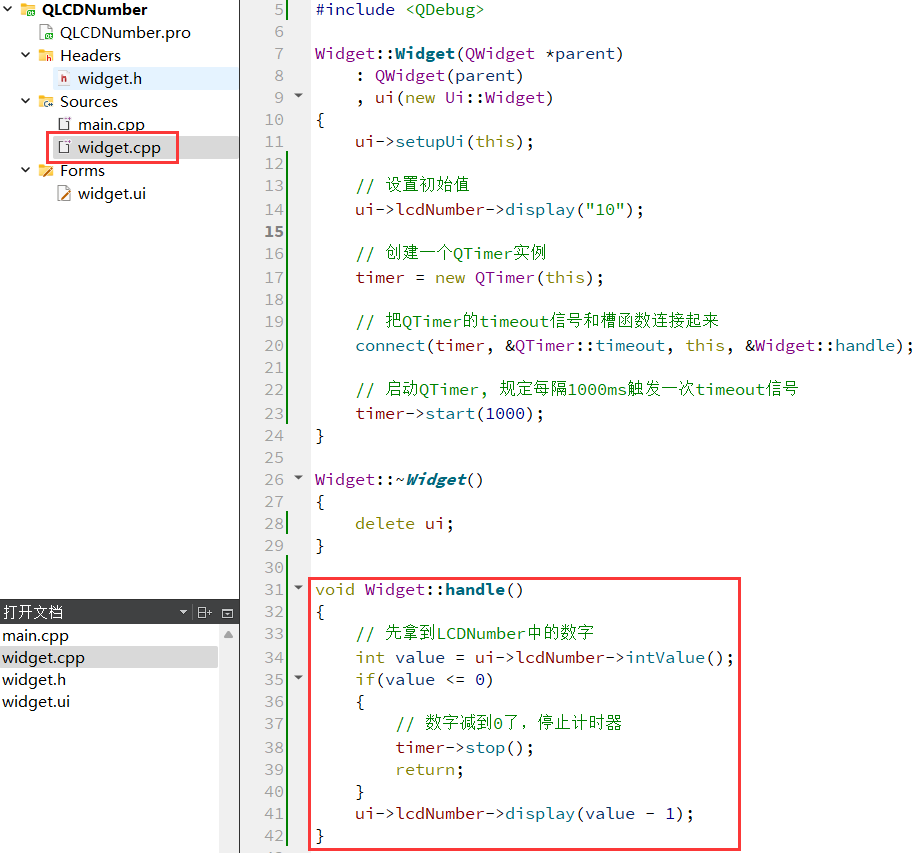This screenshot has width=923, height=853.
Task: Open the 打开文档 pane dropdown arrow
Action: (183, 612)
